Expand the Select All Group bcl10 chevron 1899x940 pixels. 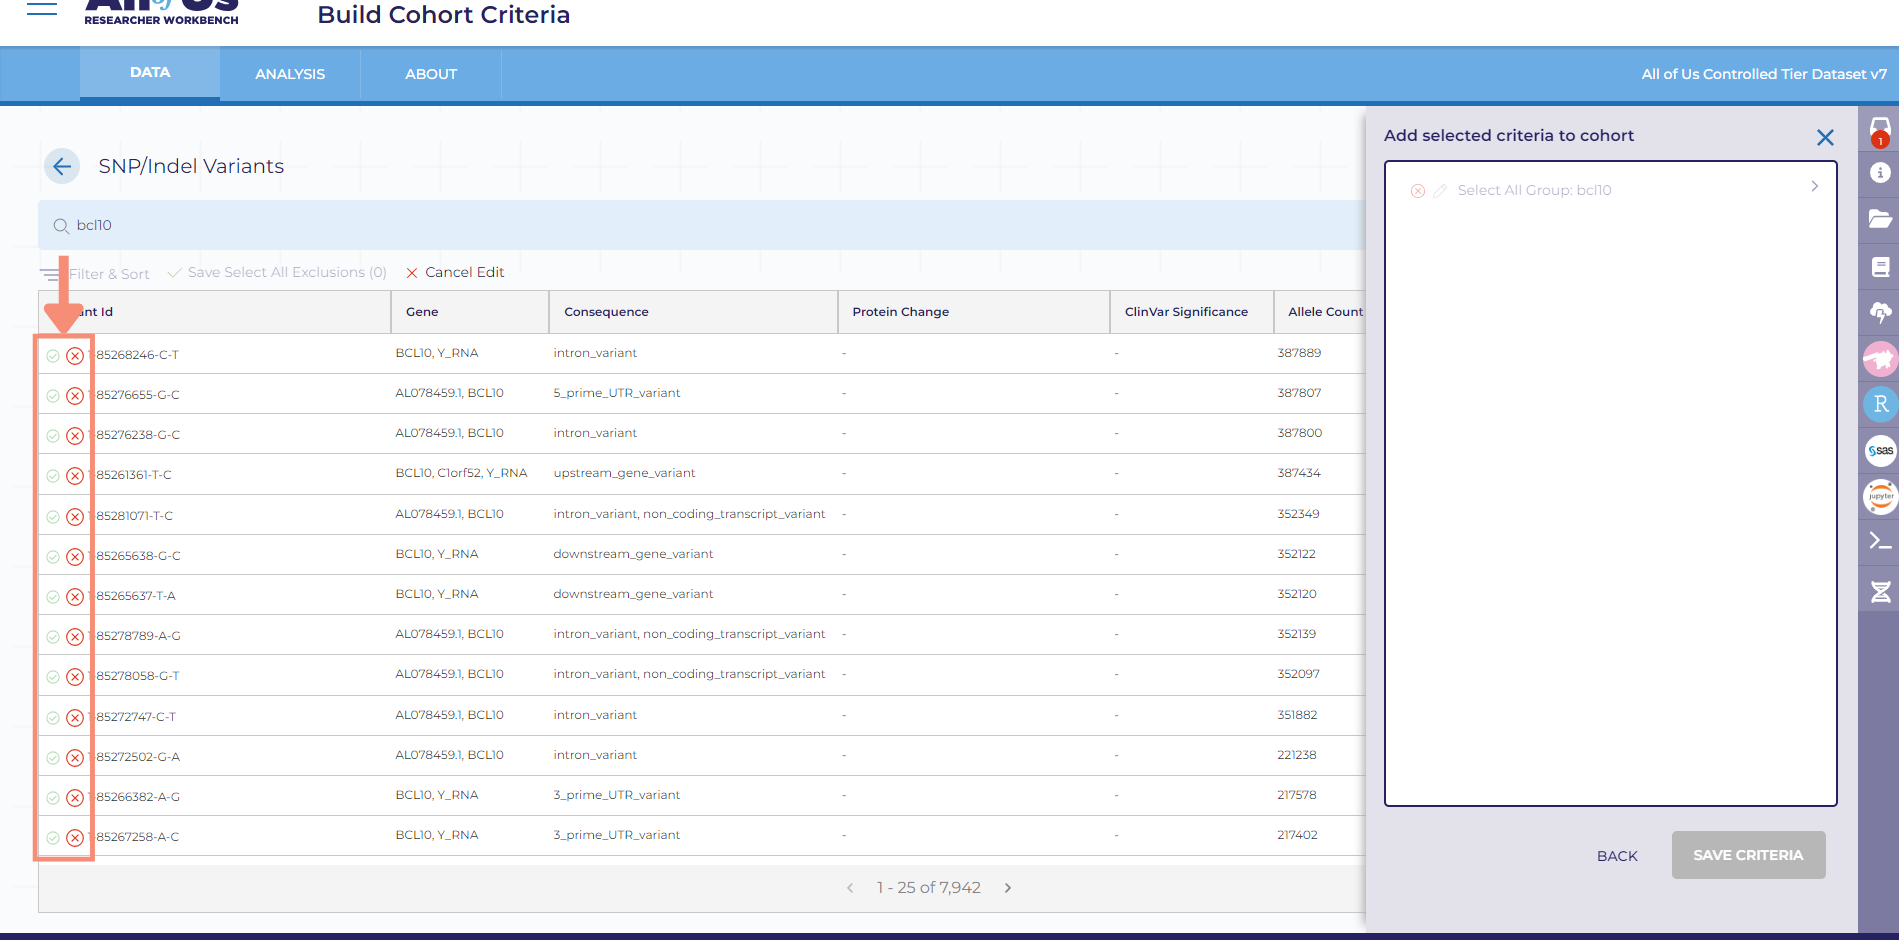pyautogui.click(x=1814, y=187)
